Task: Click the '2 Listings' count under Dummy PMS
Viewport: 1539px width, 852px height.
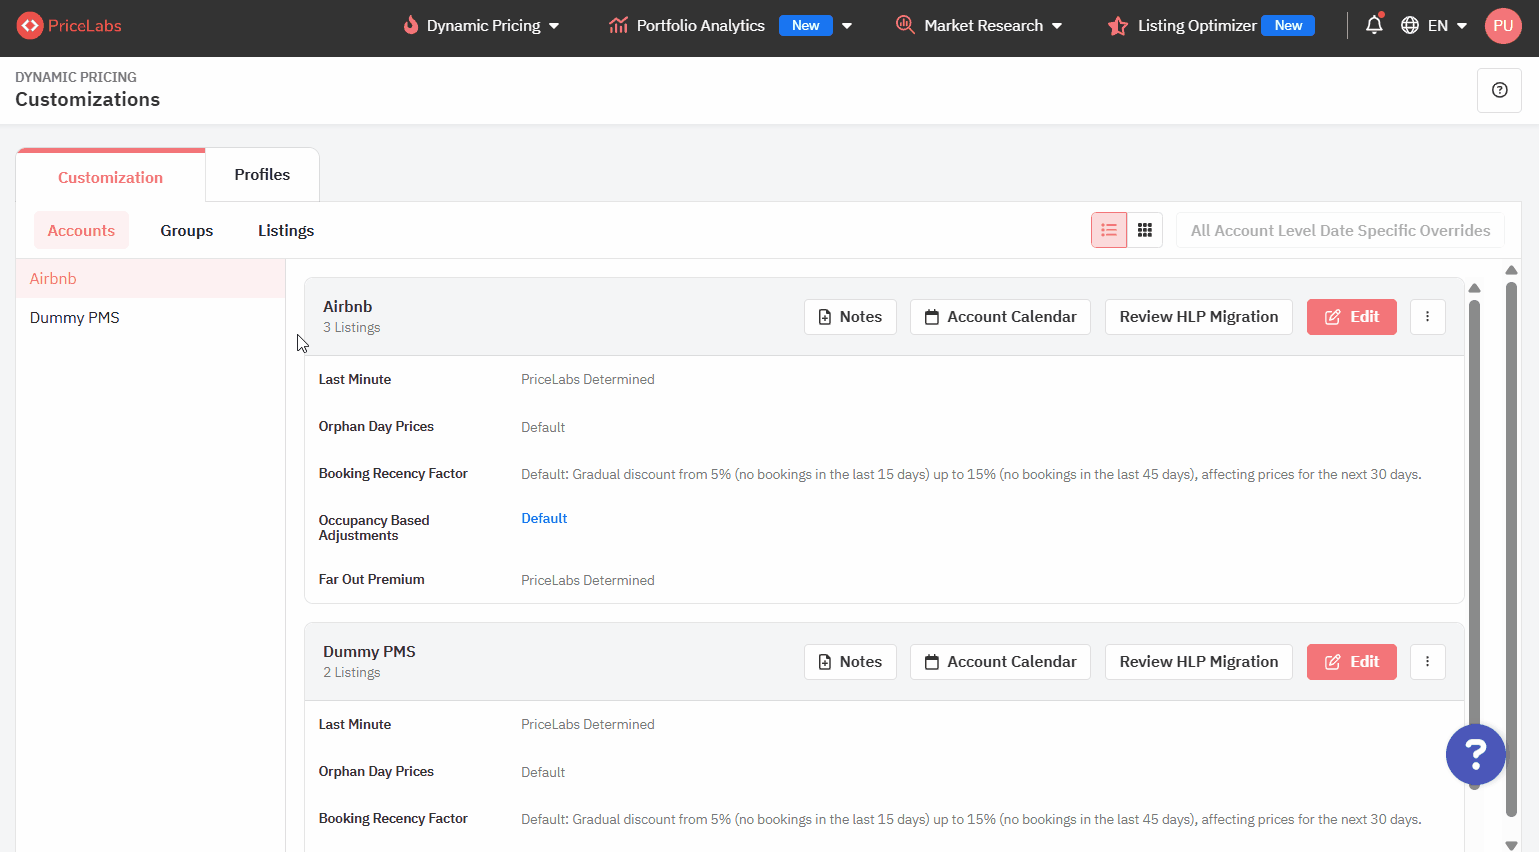Action: coord(352,673)
